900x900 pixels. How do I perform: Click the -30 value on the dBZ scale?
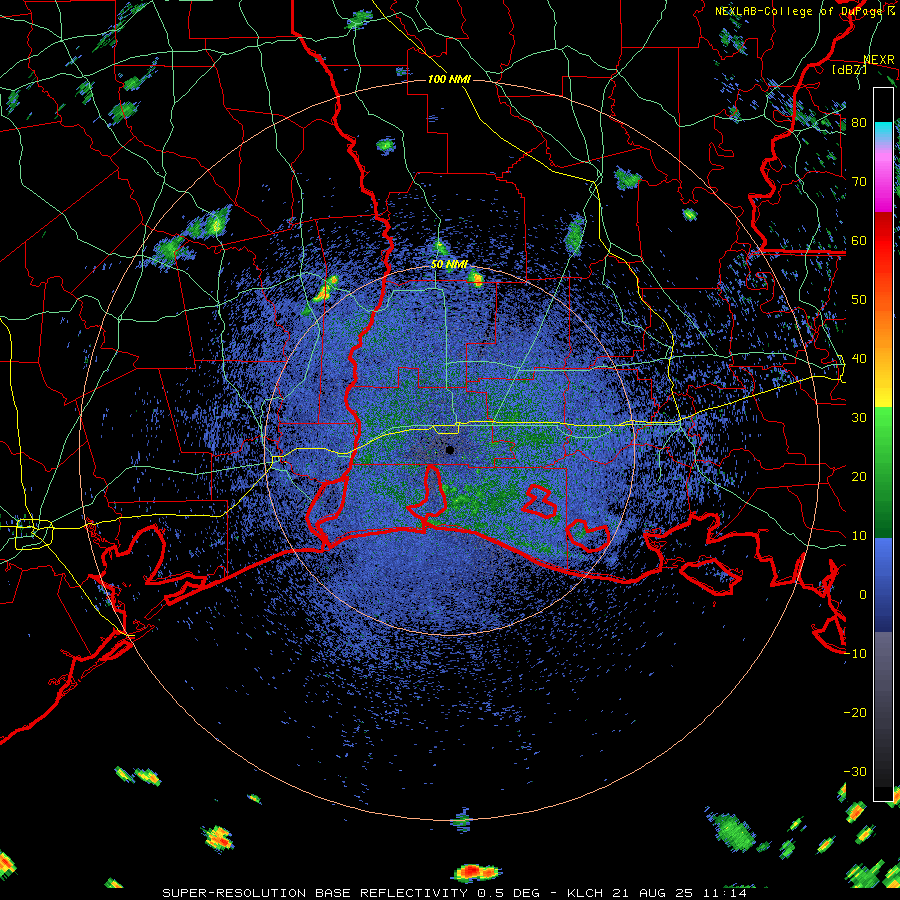pos(855,771)
